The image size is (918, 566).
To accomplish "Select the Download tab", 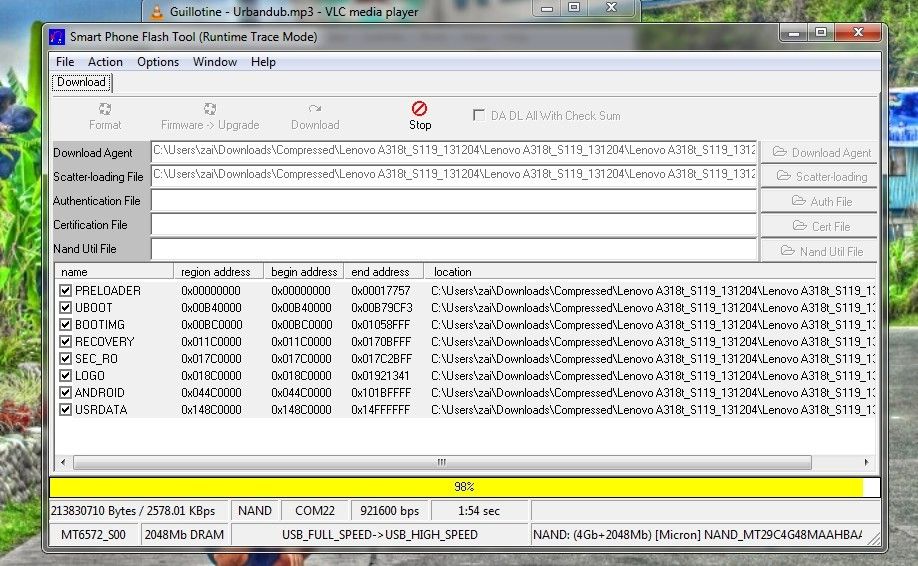I will pos(81,82).
